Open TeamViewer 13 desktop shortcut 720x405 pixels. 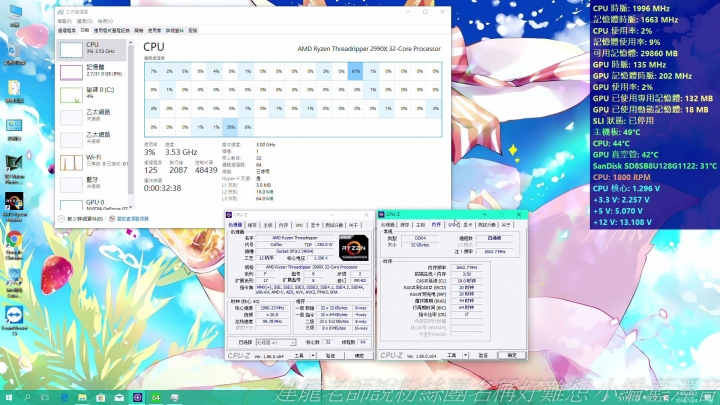pyautogui.click(x=14, y=320)
